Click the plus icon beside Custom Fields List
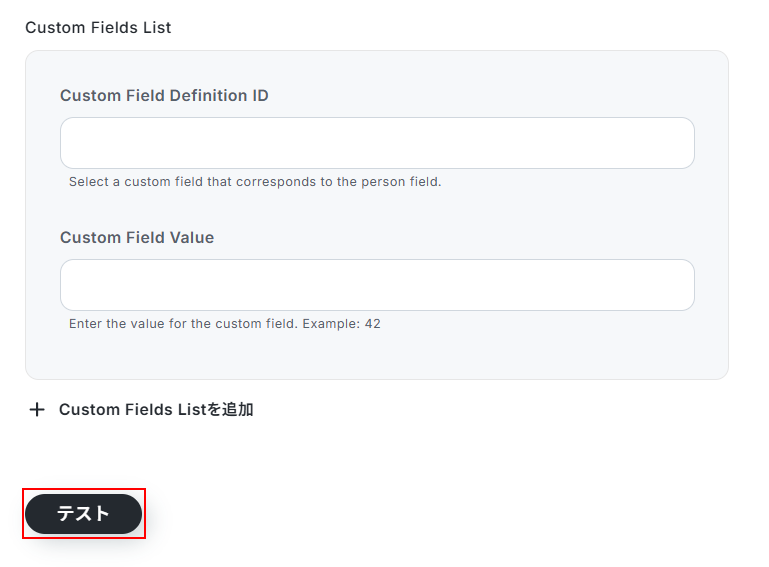Viewport: 769px width, 567px height. 37,410
